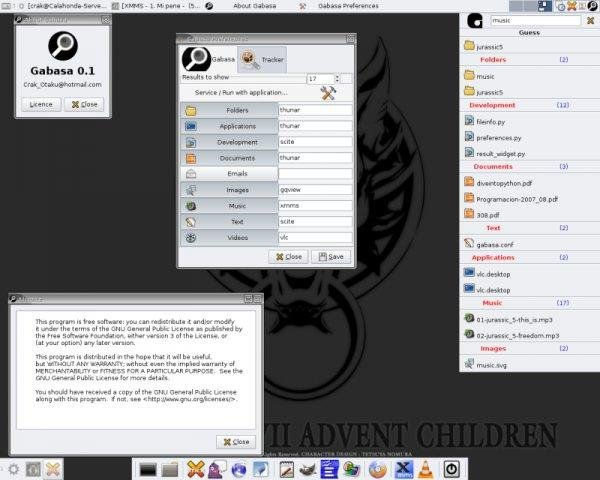Click the Music service button in Preferences
This screenshot has height=480, width=600.
point(229,206)
